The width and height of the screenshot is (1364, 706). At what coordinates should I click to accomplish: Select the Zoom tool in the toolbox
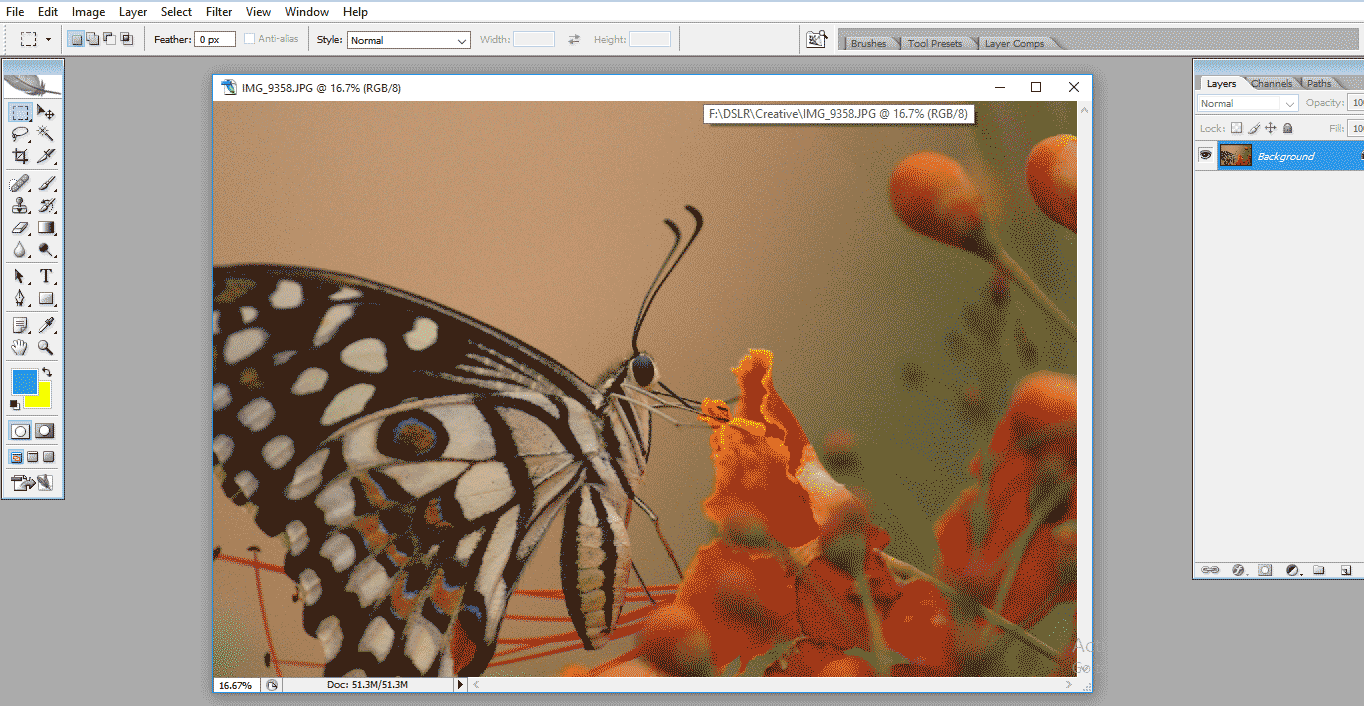(47, 347)
